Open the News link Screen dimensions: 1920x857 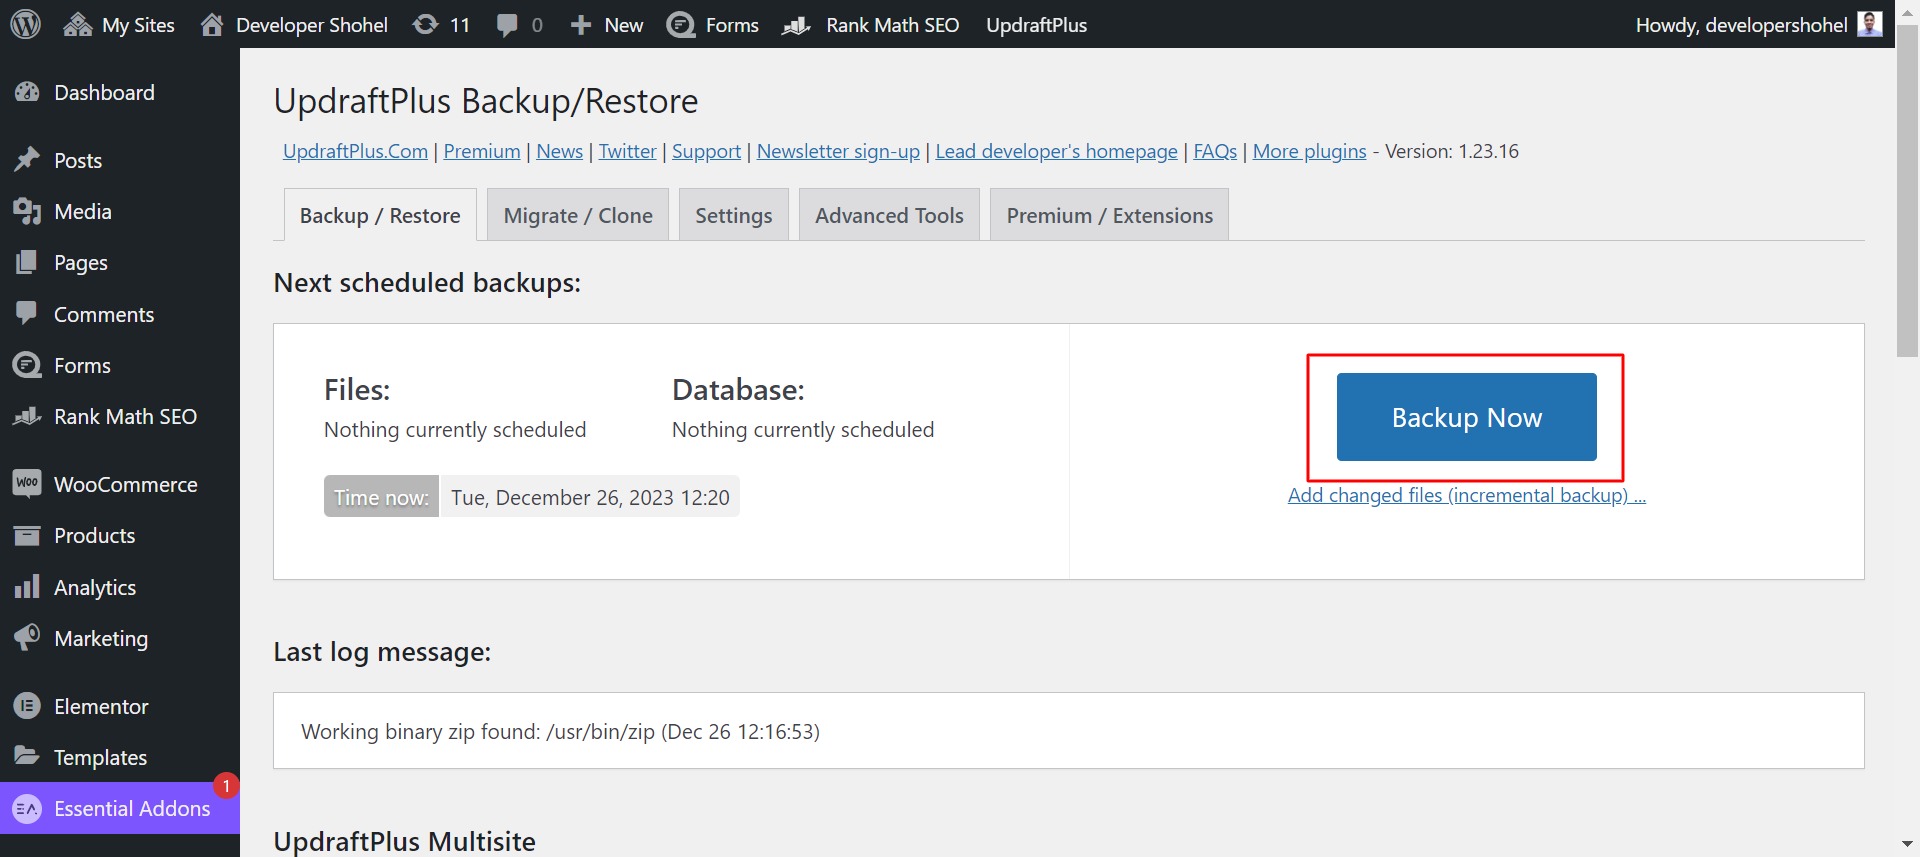tap(559, 151)
